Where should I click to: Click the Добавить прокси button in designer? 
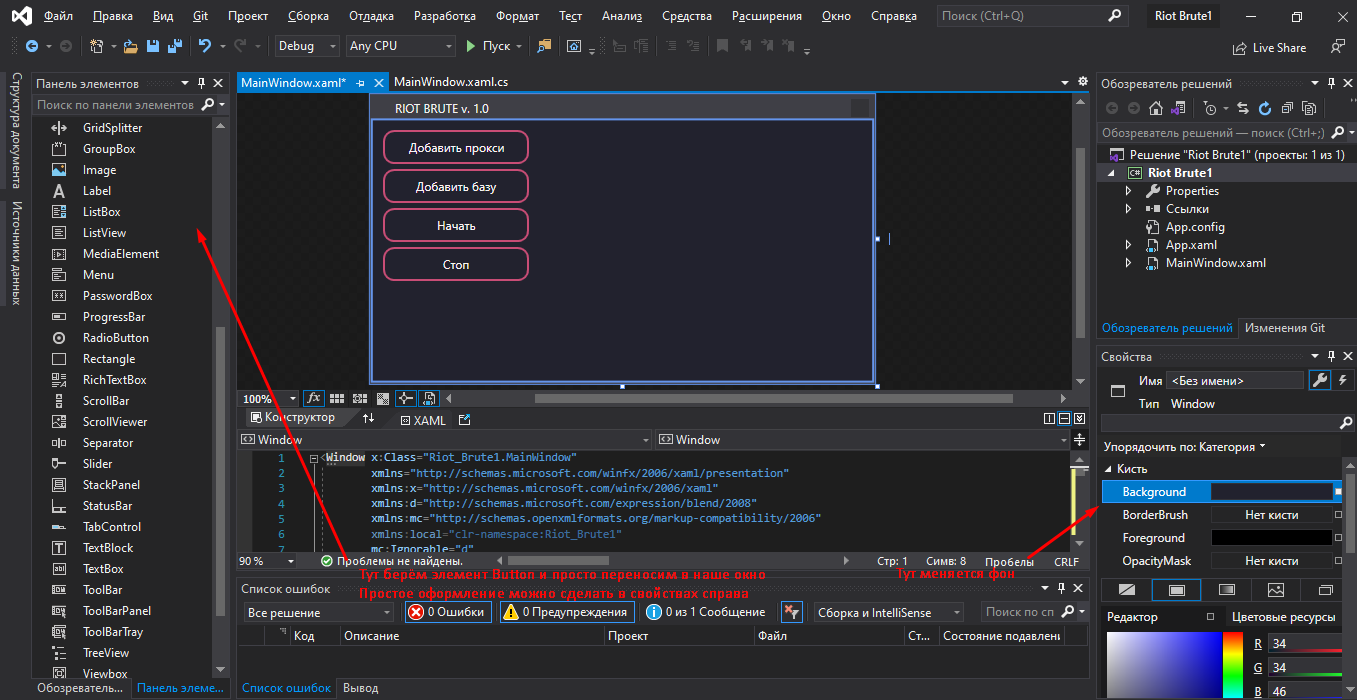pyautogui.click(x=456, y=148)
